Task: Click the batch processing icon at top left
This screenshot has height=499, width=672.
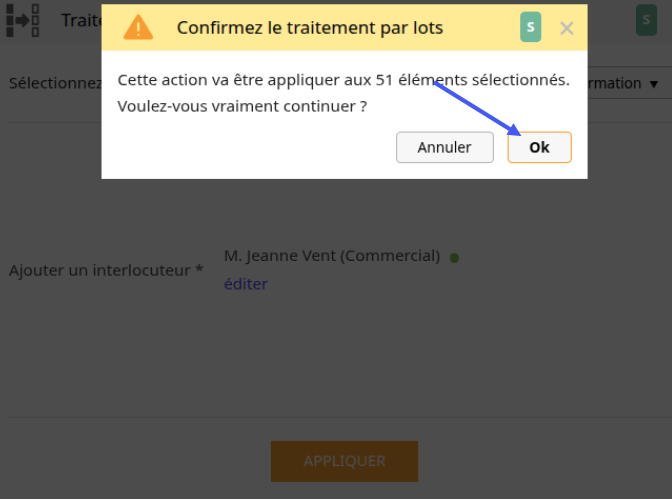Action: pos(23,20)
